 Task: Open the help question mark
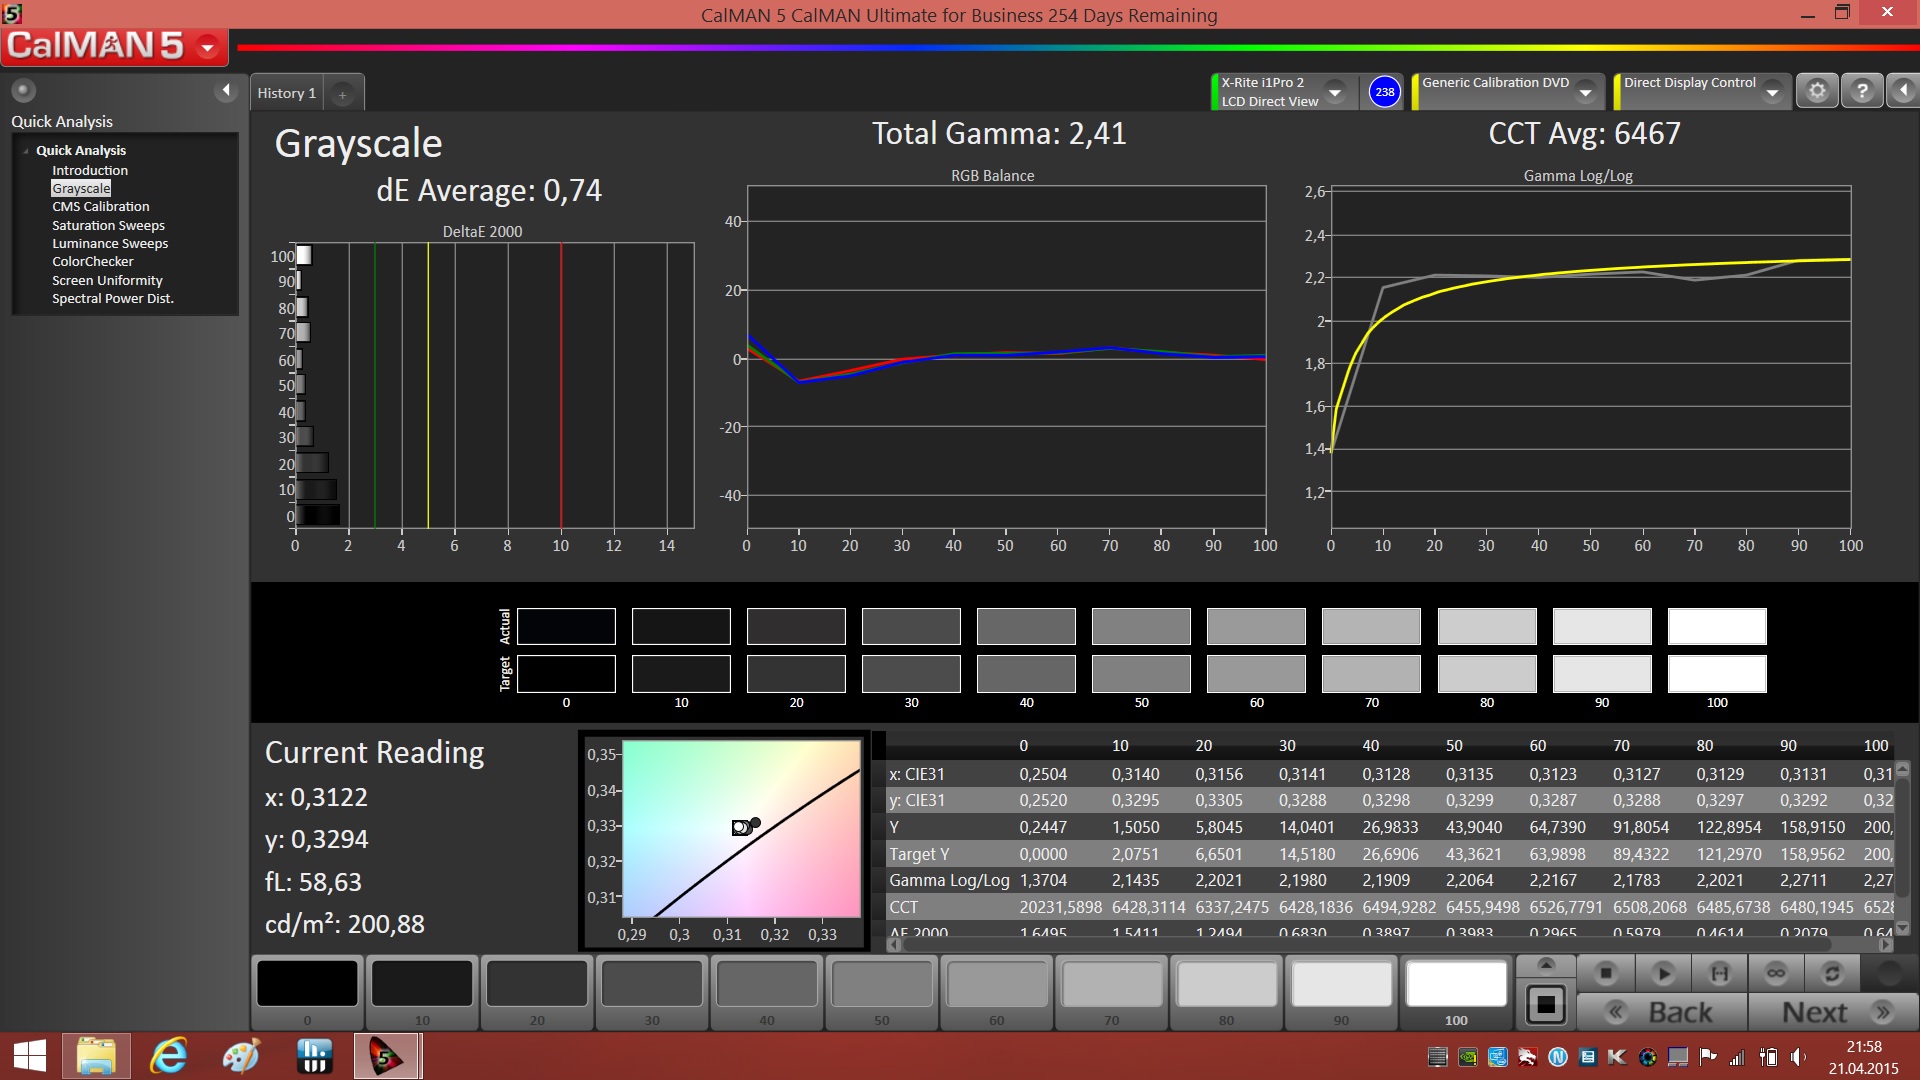pyautogui.click(x=1861, y=91)
